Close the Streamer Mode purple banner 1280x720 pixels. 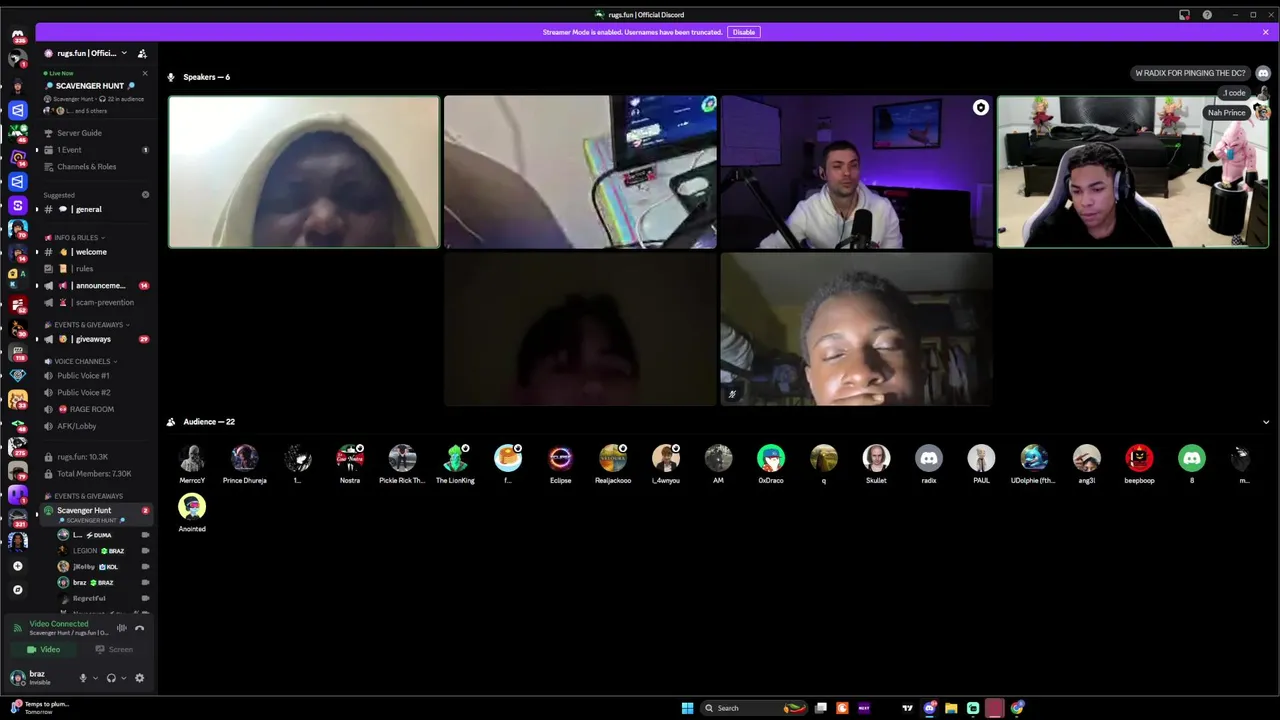(x=1265, y=32)
